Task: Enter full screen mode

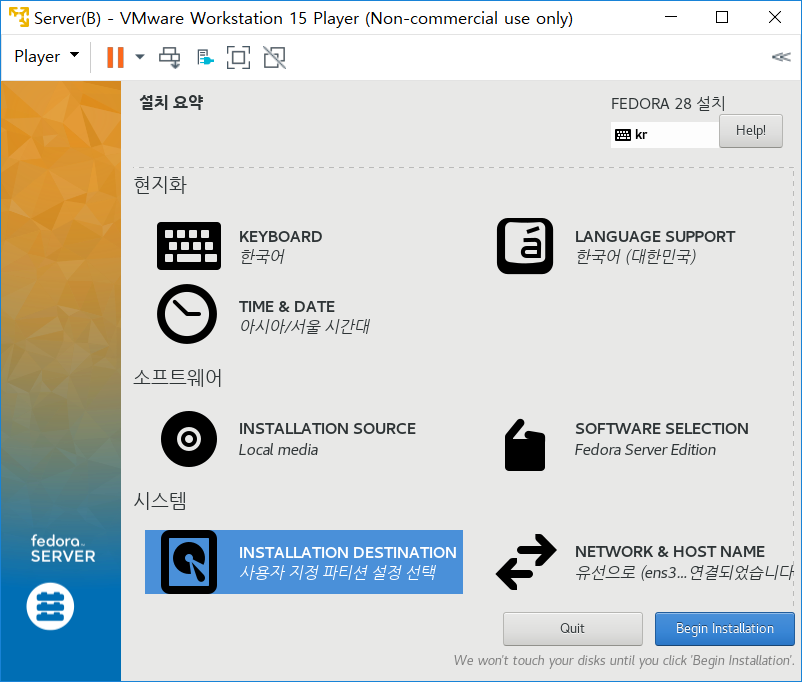Action: (238, 57)
